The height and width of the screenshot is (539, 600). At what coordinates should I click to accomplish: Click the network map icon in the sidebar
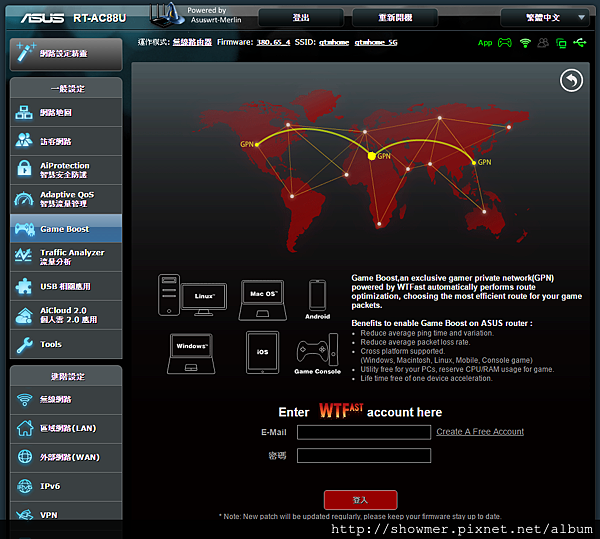24,112
